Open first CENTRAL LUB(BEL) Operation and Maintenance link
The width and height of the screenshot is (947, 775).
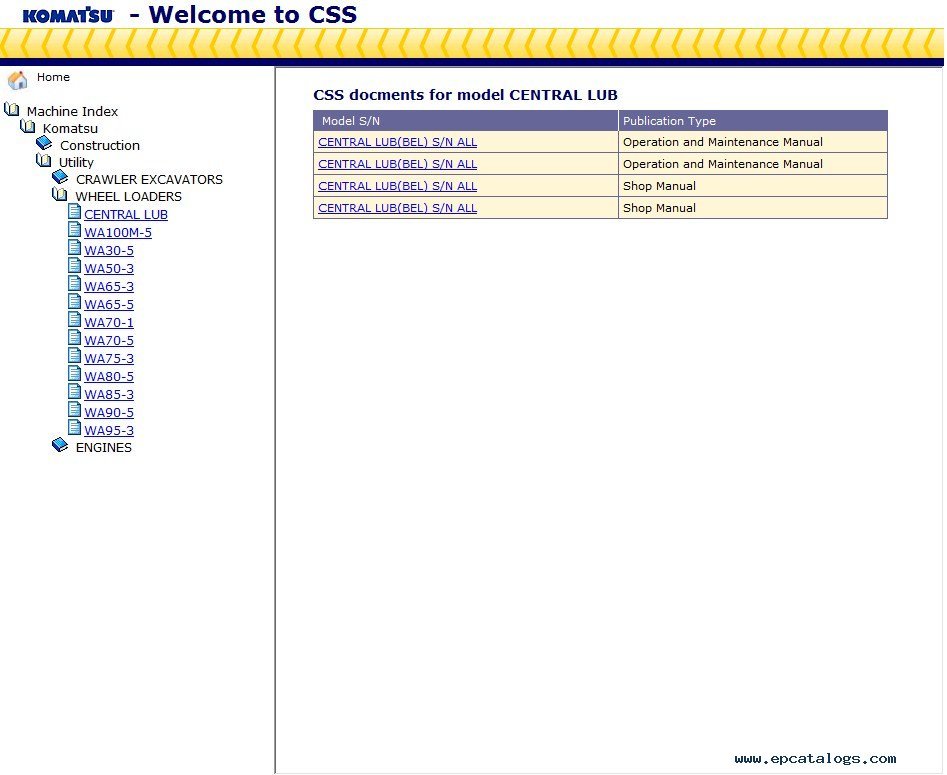pyautogui.click(x=397, y=142)
